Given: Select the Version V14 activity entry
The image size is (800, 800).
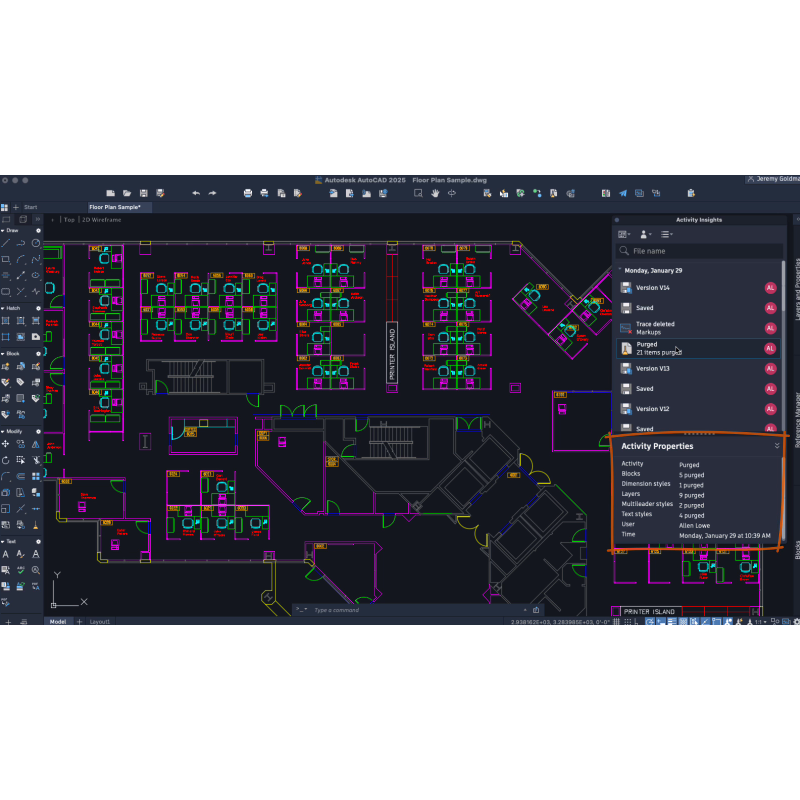Looking at the screenshot, I should (x=690, y=288).
